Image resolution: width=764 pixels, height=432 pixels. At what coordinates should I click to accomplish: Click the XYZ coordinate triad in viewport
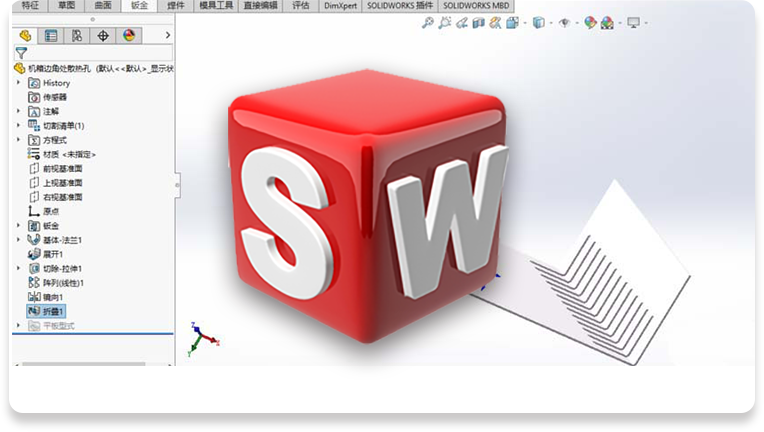tap(202, 338)
